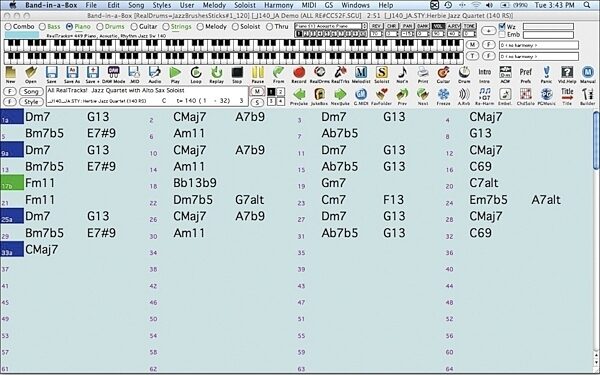600x375 pixels.
Task: Click the Soloist toolbar icon
Action: coord(382,74)
